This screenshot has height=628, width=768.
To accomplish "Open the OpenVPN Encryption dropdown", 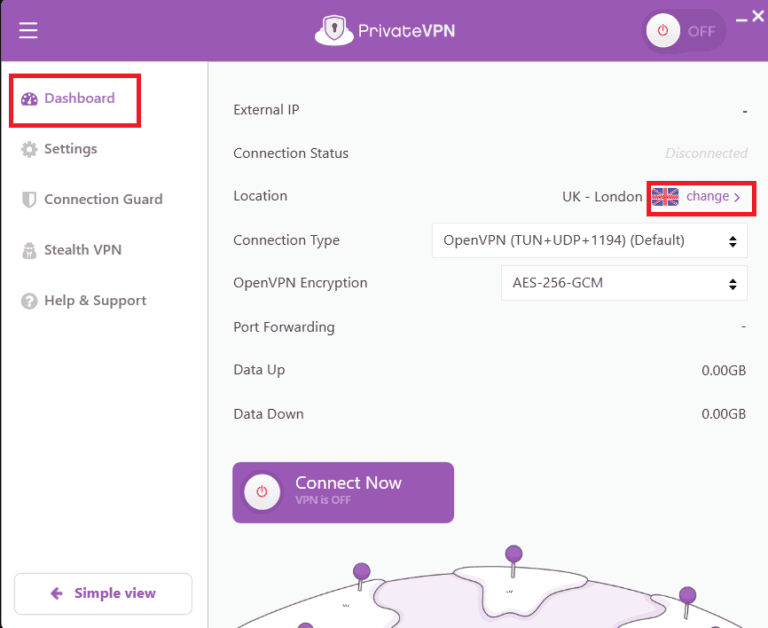I will [x=623, y=283].
